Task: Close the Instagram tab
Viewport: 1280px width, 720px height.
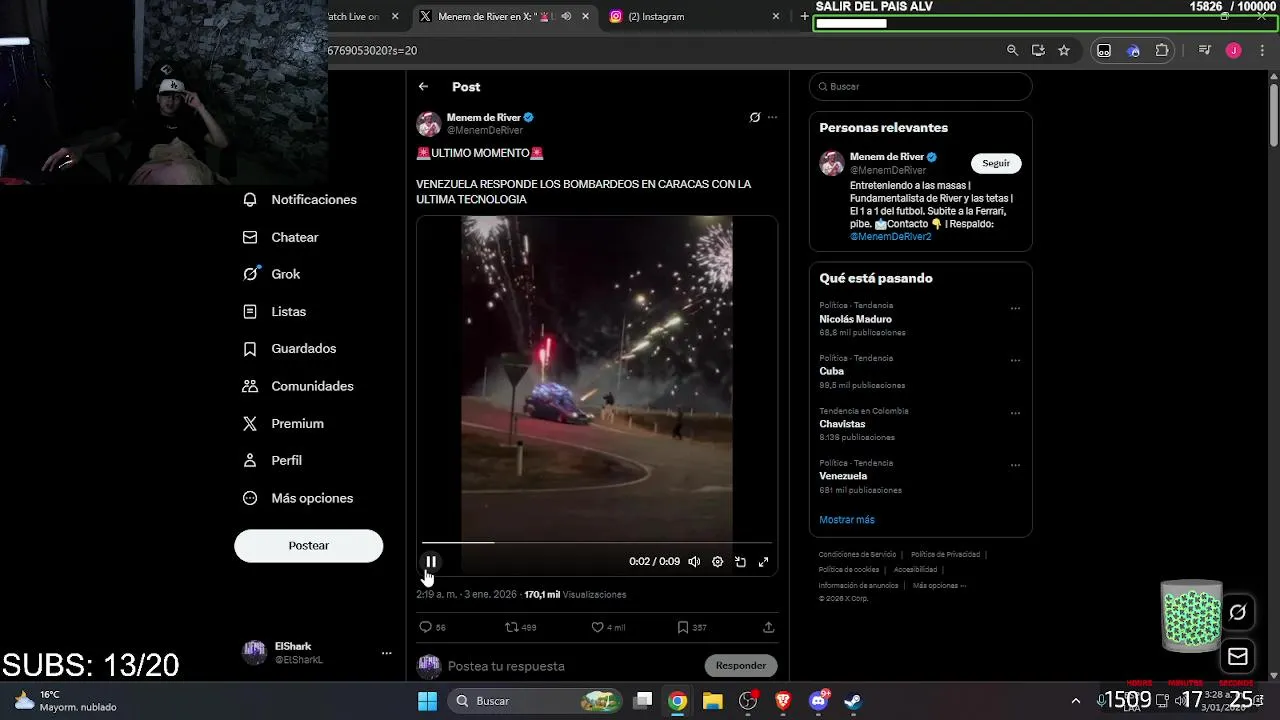Action: point(776,16)
